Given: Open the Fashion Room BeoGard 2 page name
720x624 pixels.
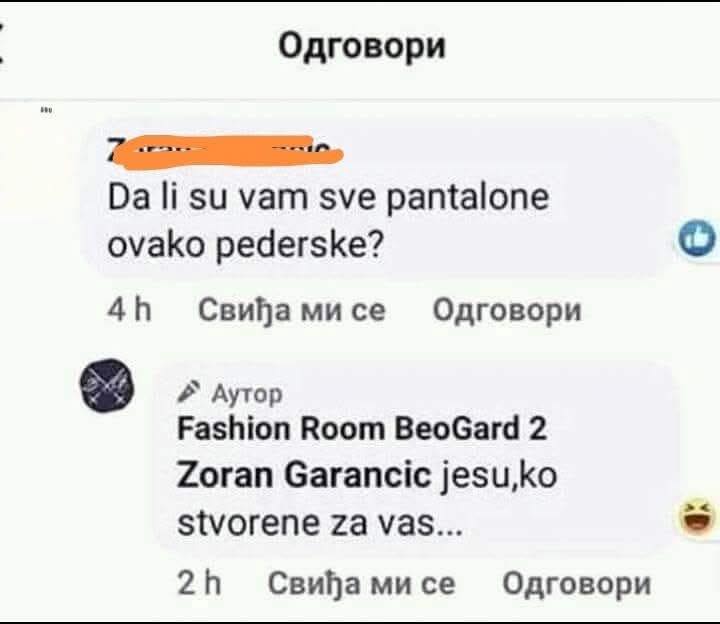Looking at the screenshot, I should click(x=362, y=429).
